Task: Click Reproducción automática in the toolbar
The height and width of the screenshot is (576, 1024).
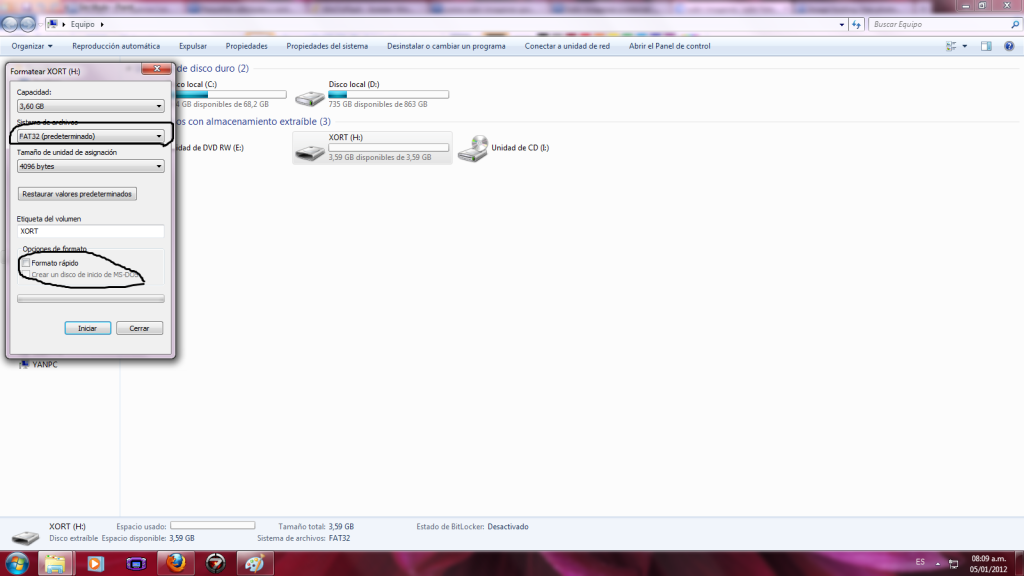Action: pos(116,46)
